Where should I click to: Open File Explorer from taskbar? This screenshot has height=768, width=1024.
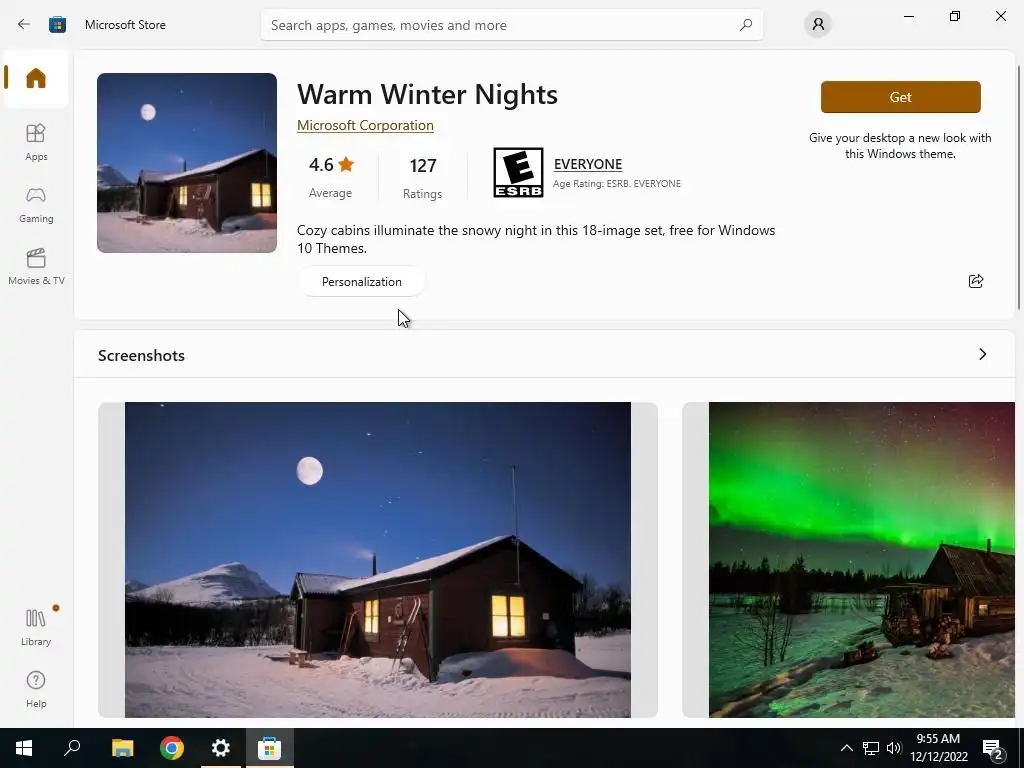[122, 748]
